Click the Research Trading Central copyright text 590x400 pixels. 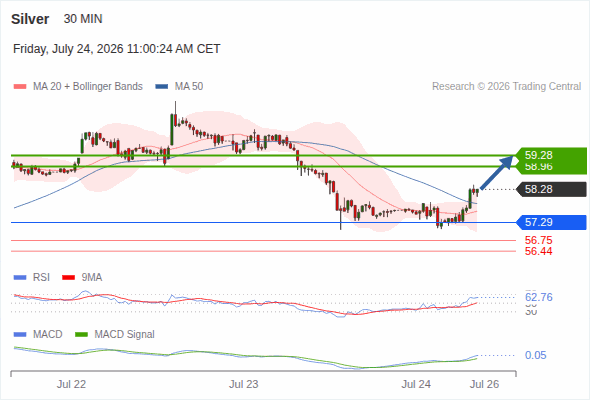point(506,87)
